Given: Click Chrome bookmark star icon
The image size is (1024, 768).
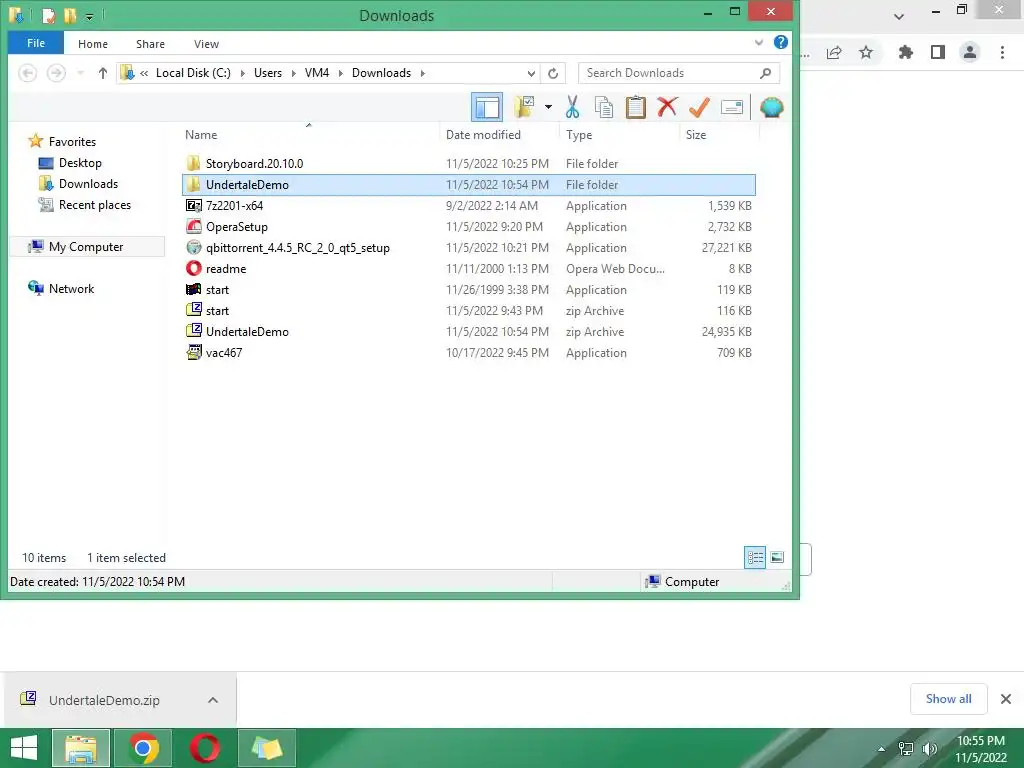Looking at the screenshot, I should tap(865, 52).
